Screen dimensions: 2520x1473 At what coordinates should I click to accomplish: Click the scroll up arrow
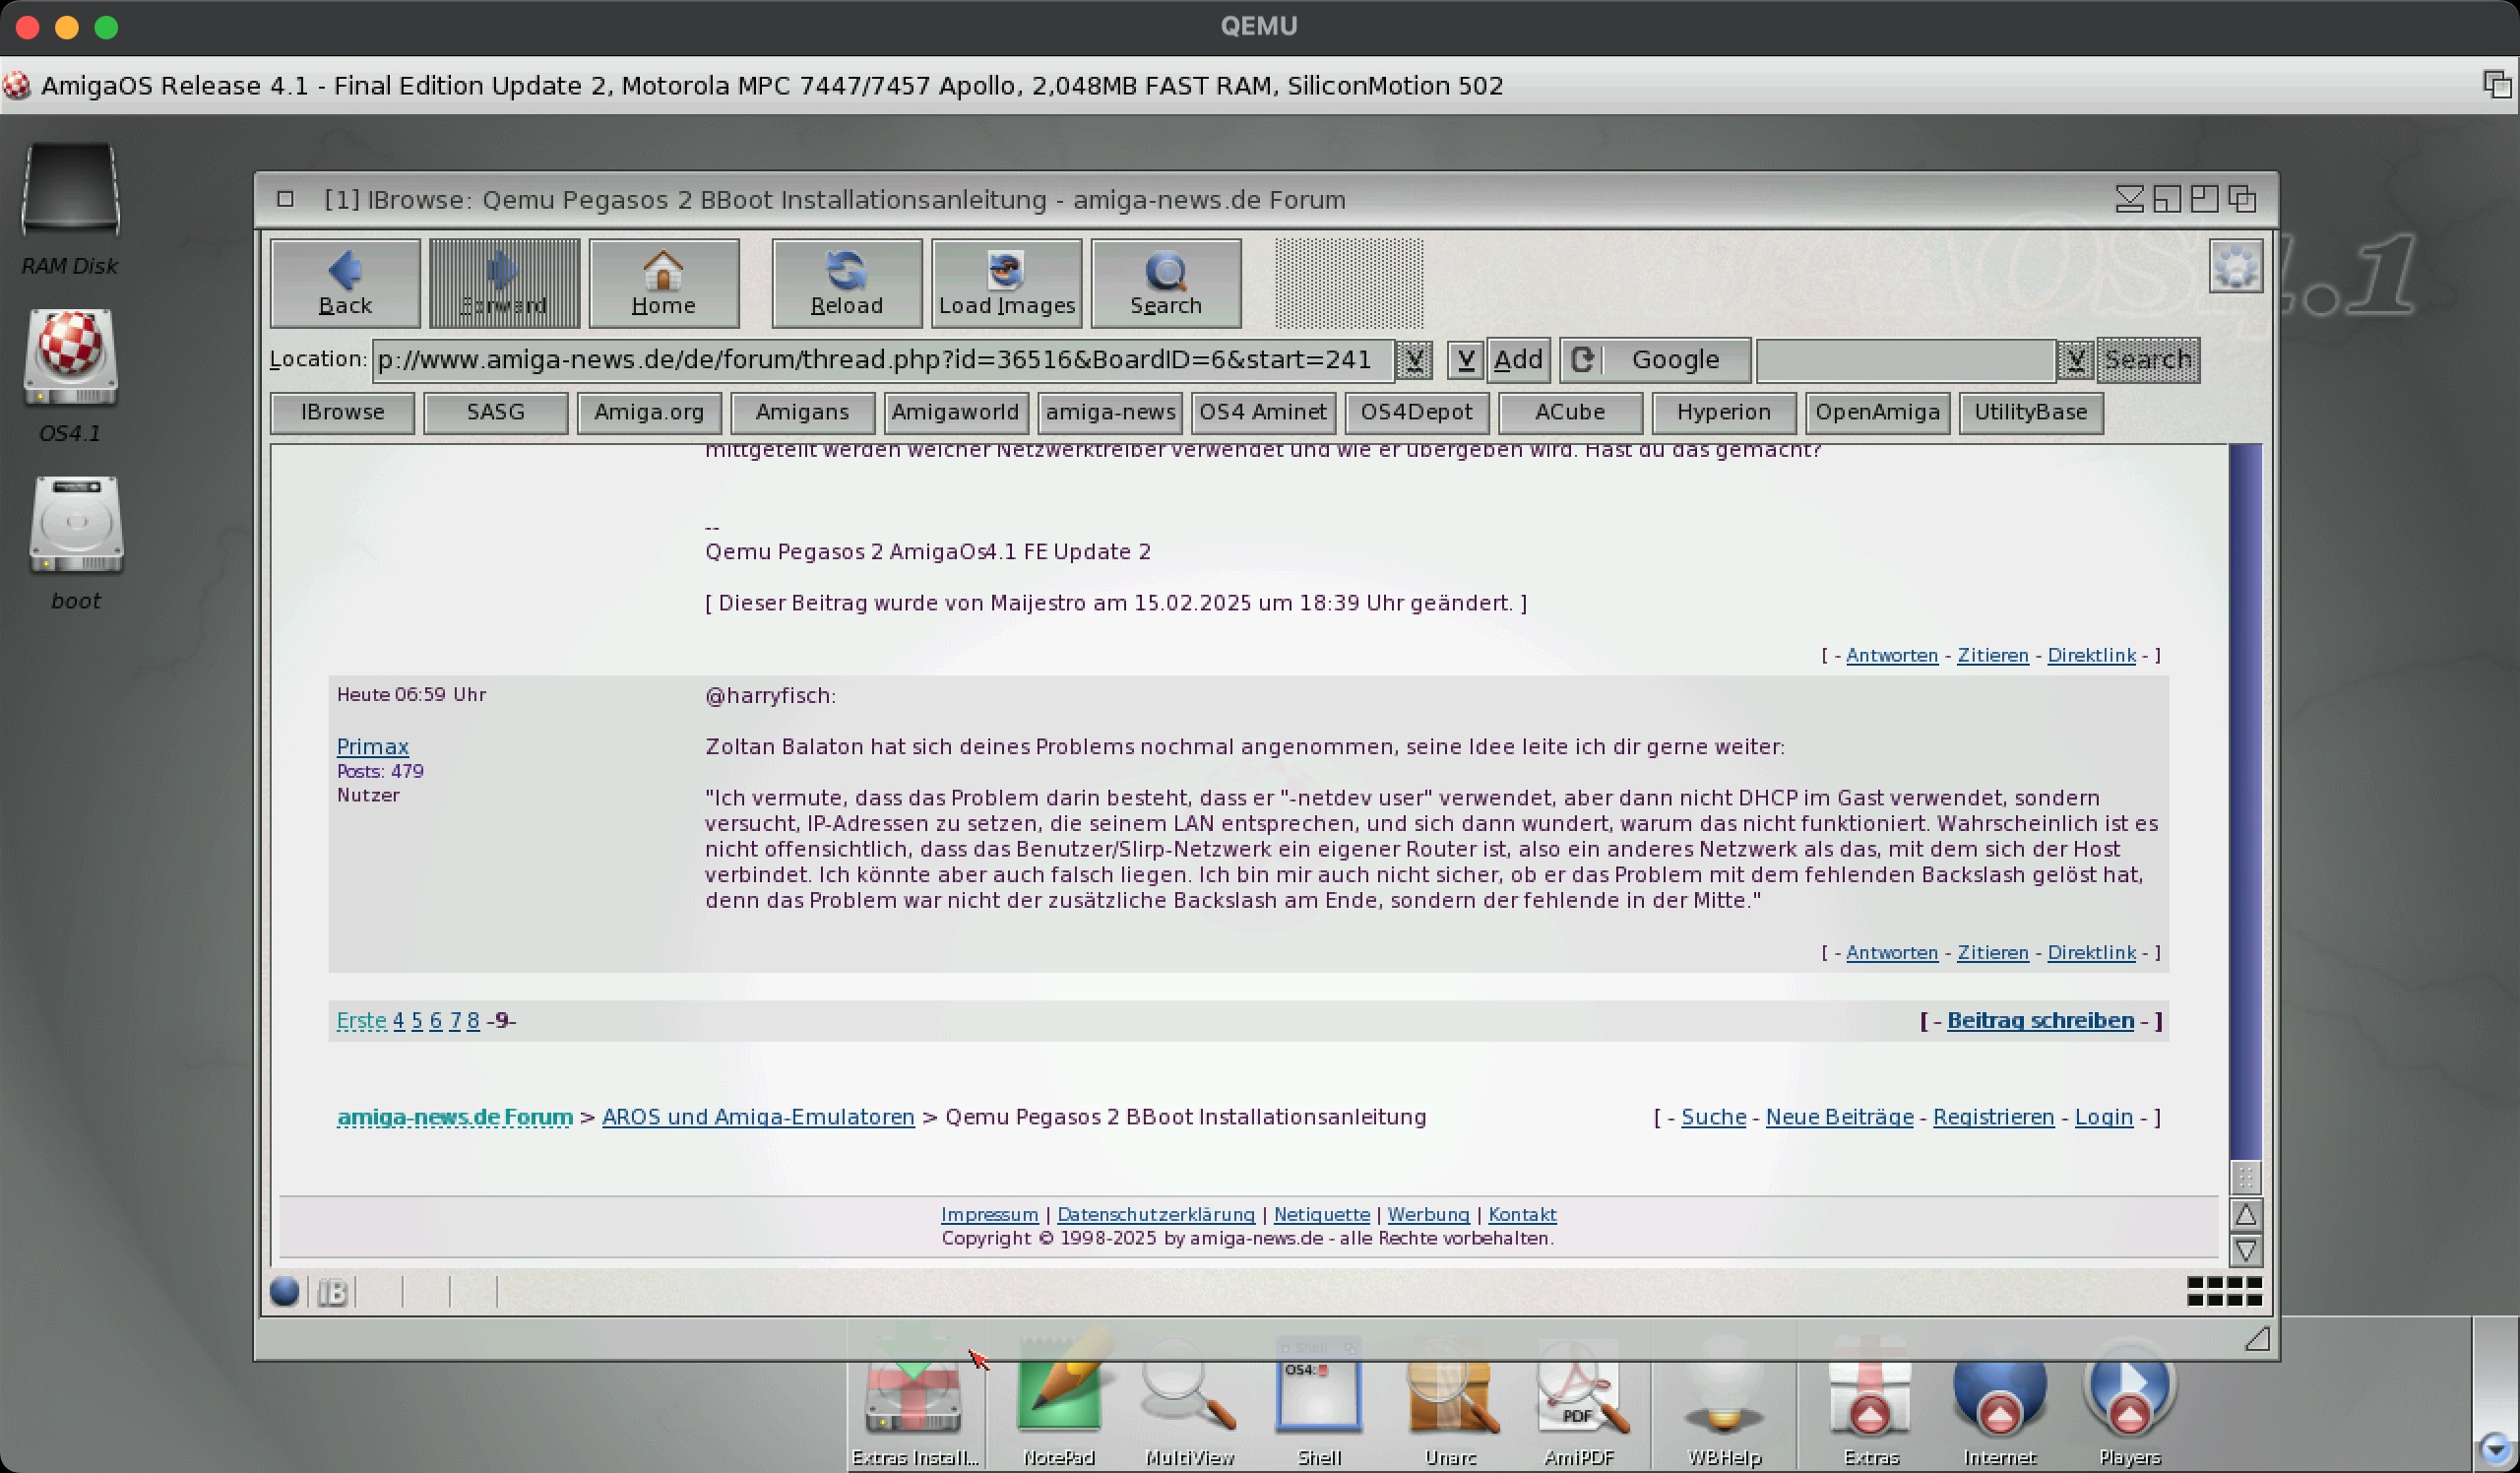coord(2245,1215)
